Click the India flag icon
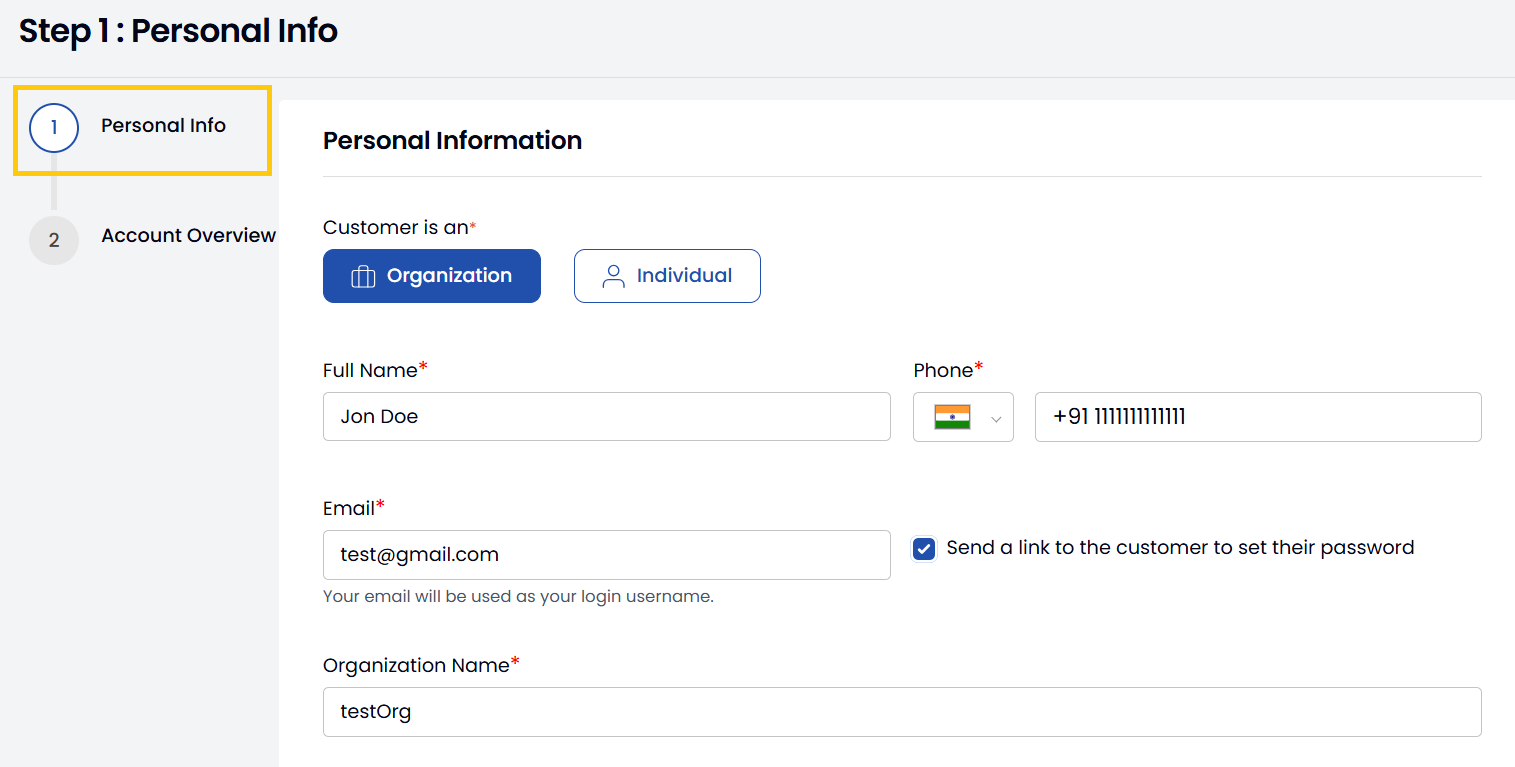This screenshot has height=767, width=1515. [952, 417]
